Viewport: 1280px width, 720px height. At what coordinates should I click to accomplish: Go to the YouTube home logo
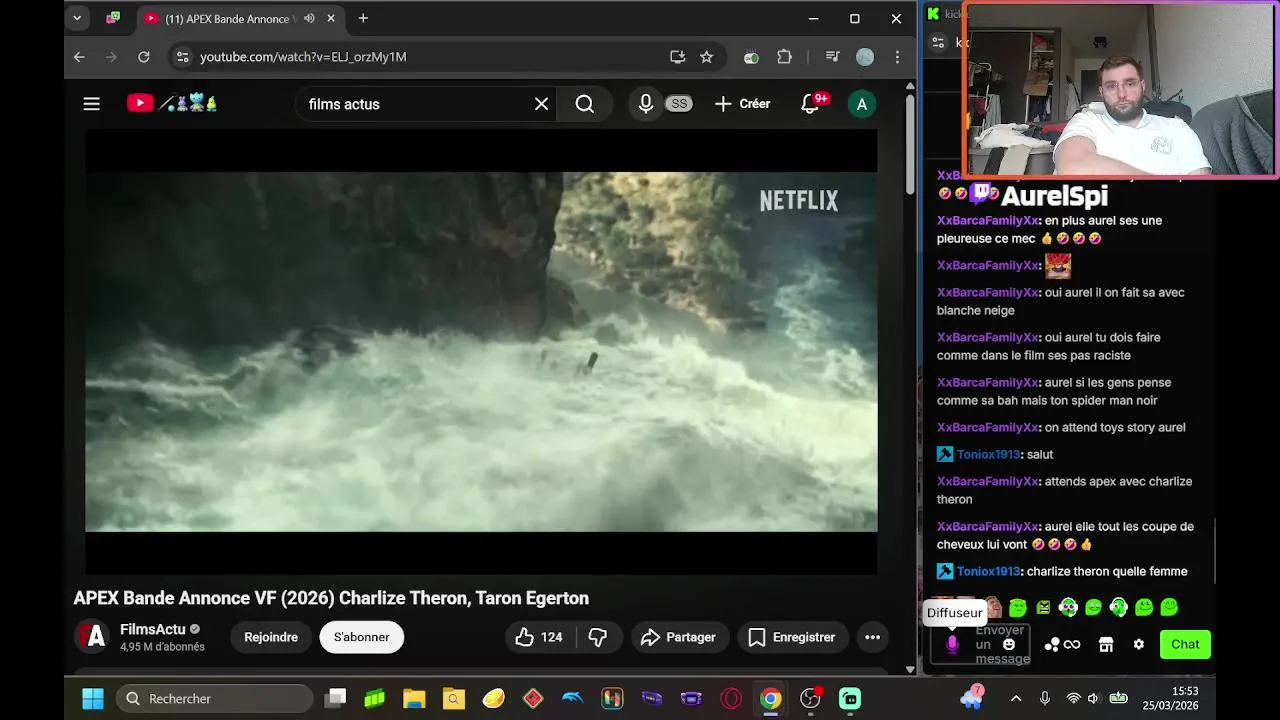(172, 103)
